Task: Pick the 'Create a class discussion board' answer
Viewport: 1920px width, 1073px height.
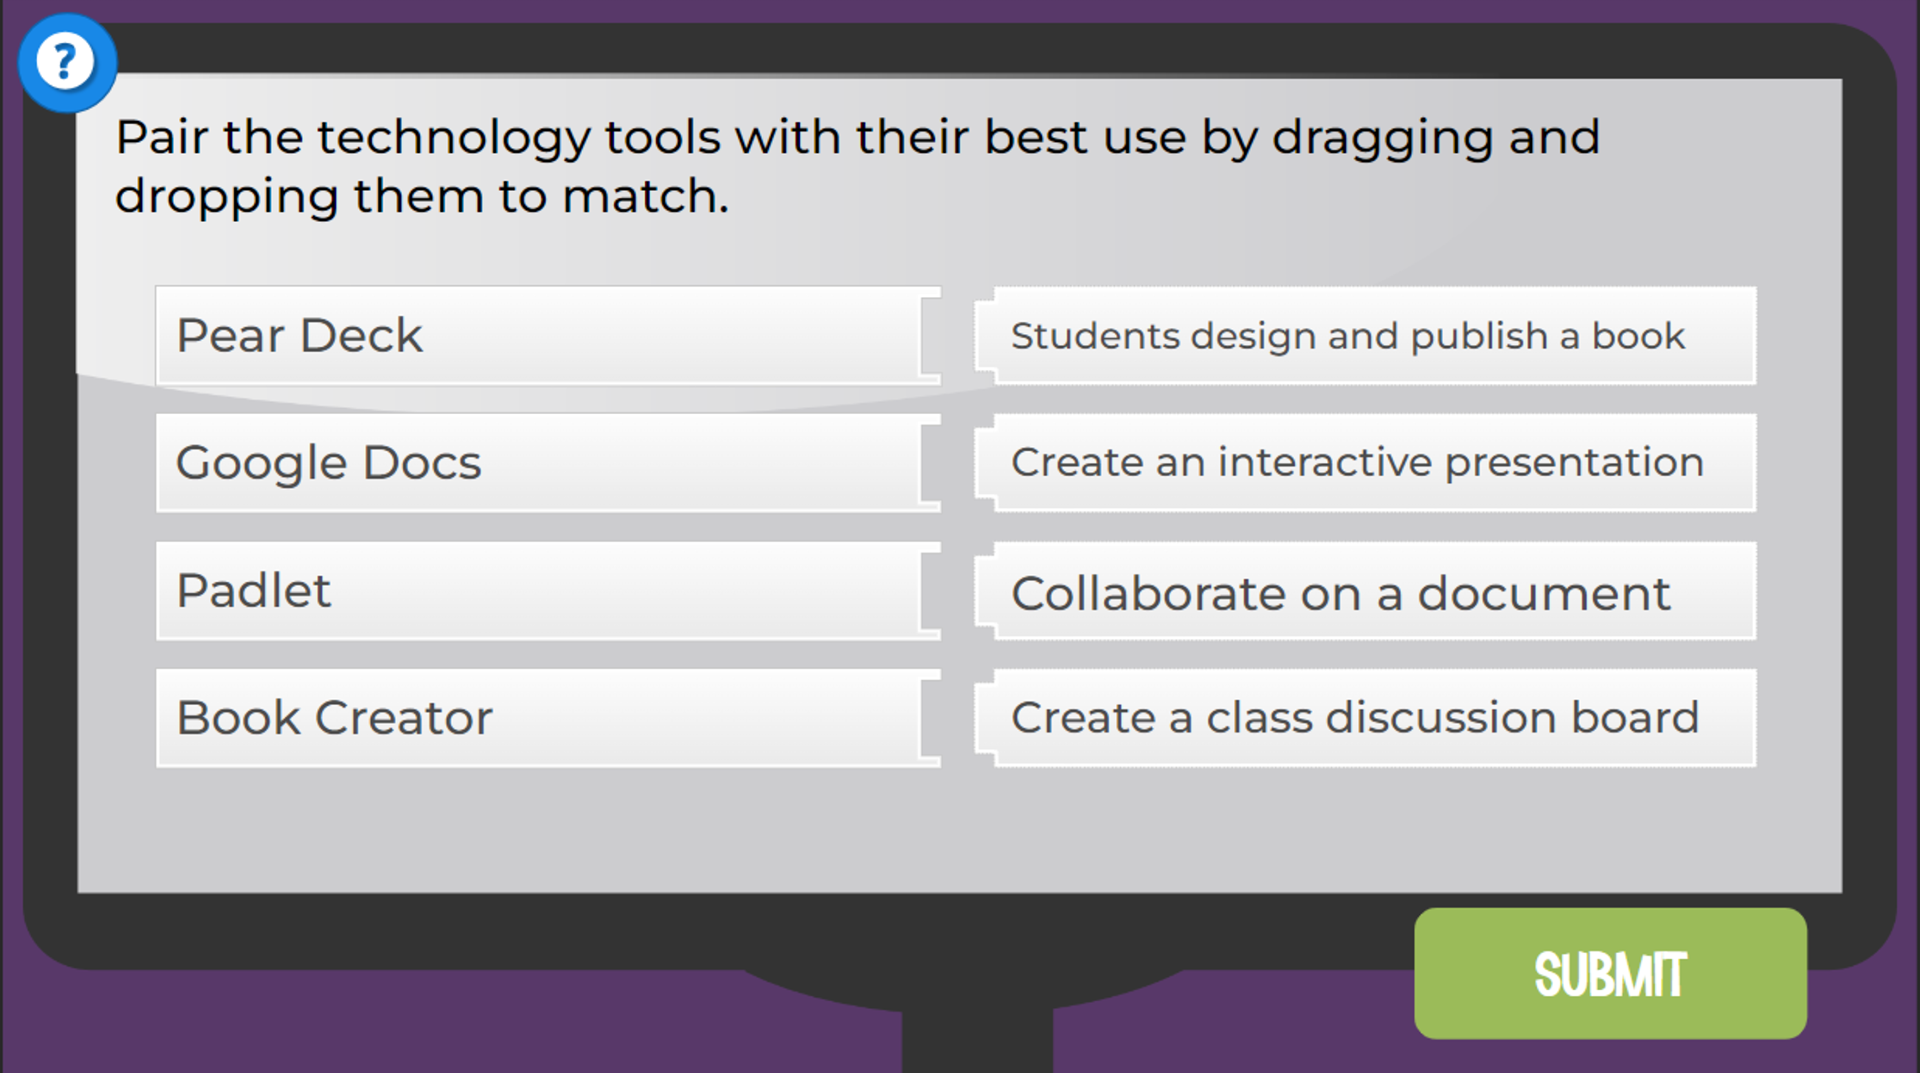Action: [x=1365, y=718]
